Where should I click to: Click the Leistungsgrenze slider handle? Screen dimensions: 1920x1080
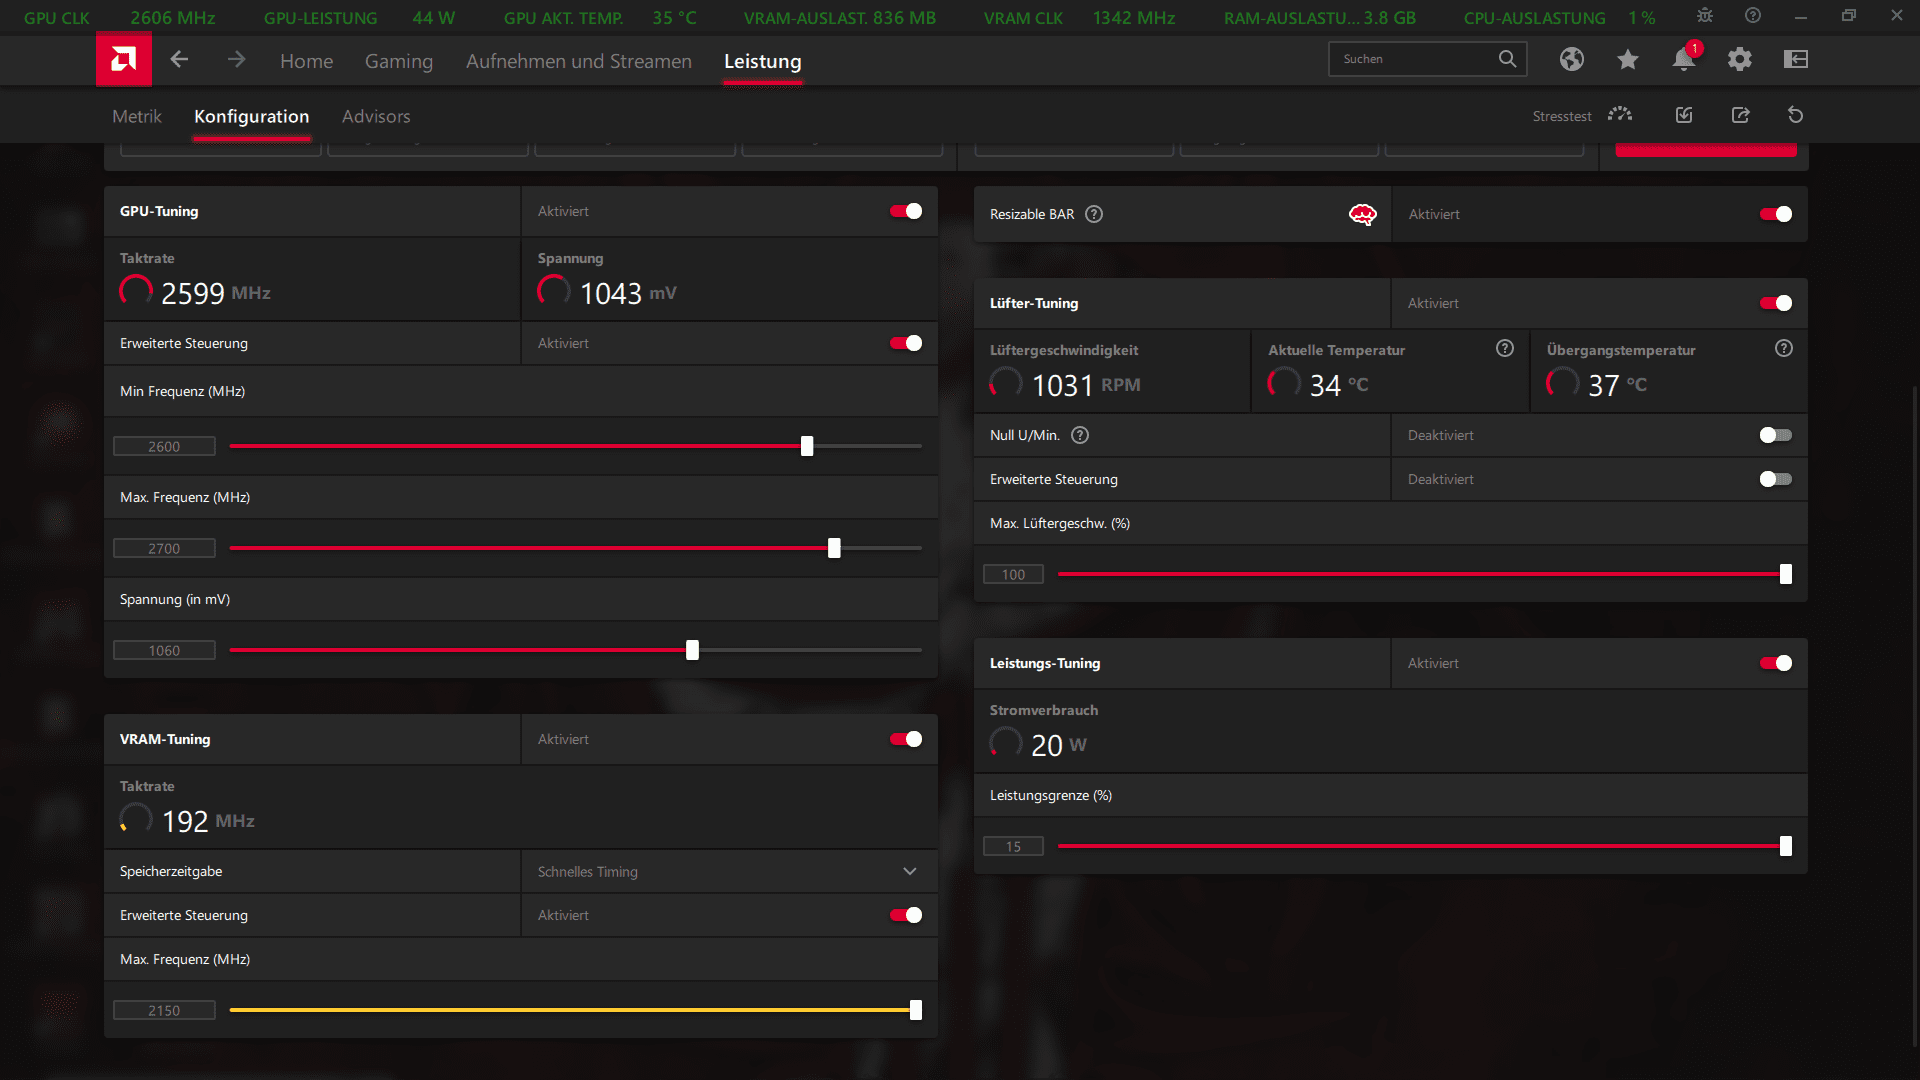pyautogui.click(x=1786, y=846)
